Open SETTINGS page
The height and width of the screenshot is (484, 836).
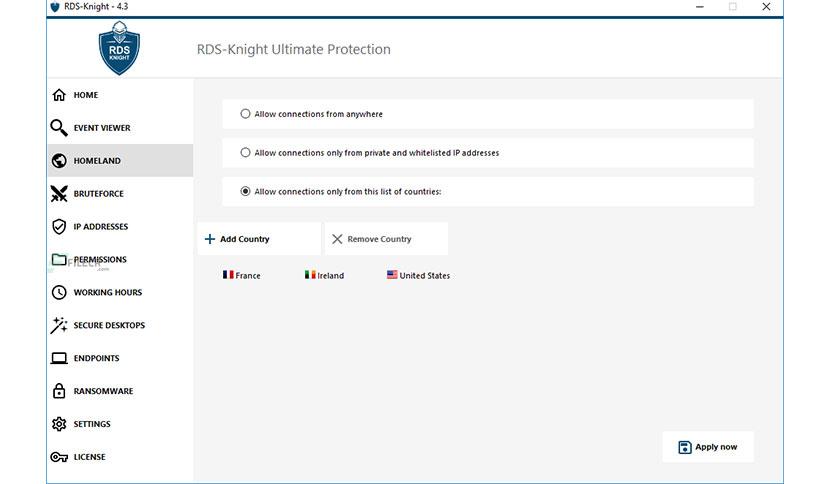[120, 424]
